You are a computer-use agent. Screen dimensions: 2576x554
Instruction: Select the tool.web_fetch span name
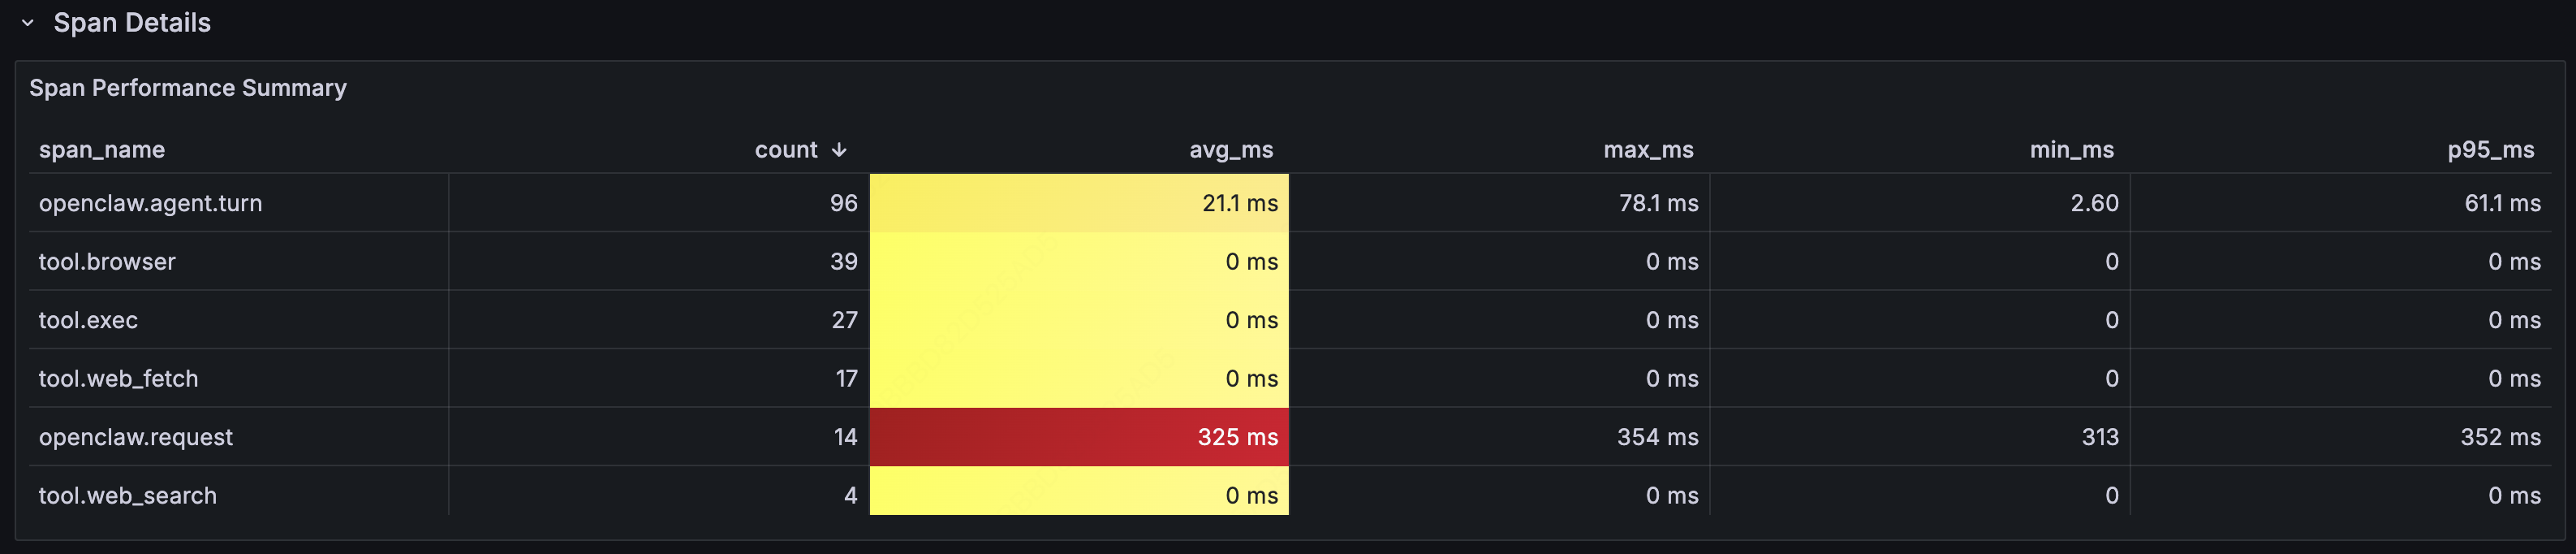tap(118, 379)
